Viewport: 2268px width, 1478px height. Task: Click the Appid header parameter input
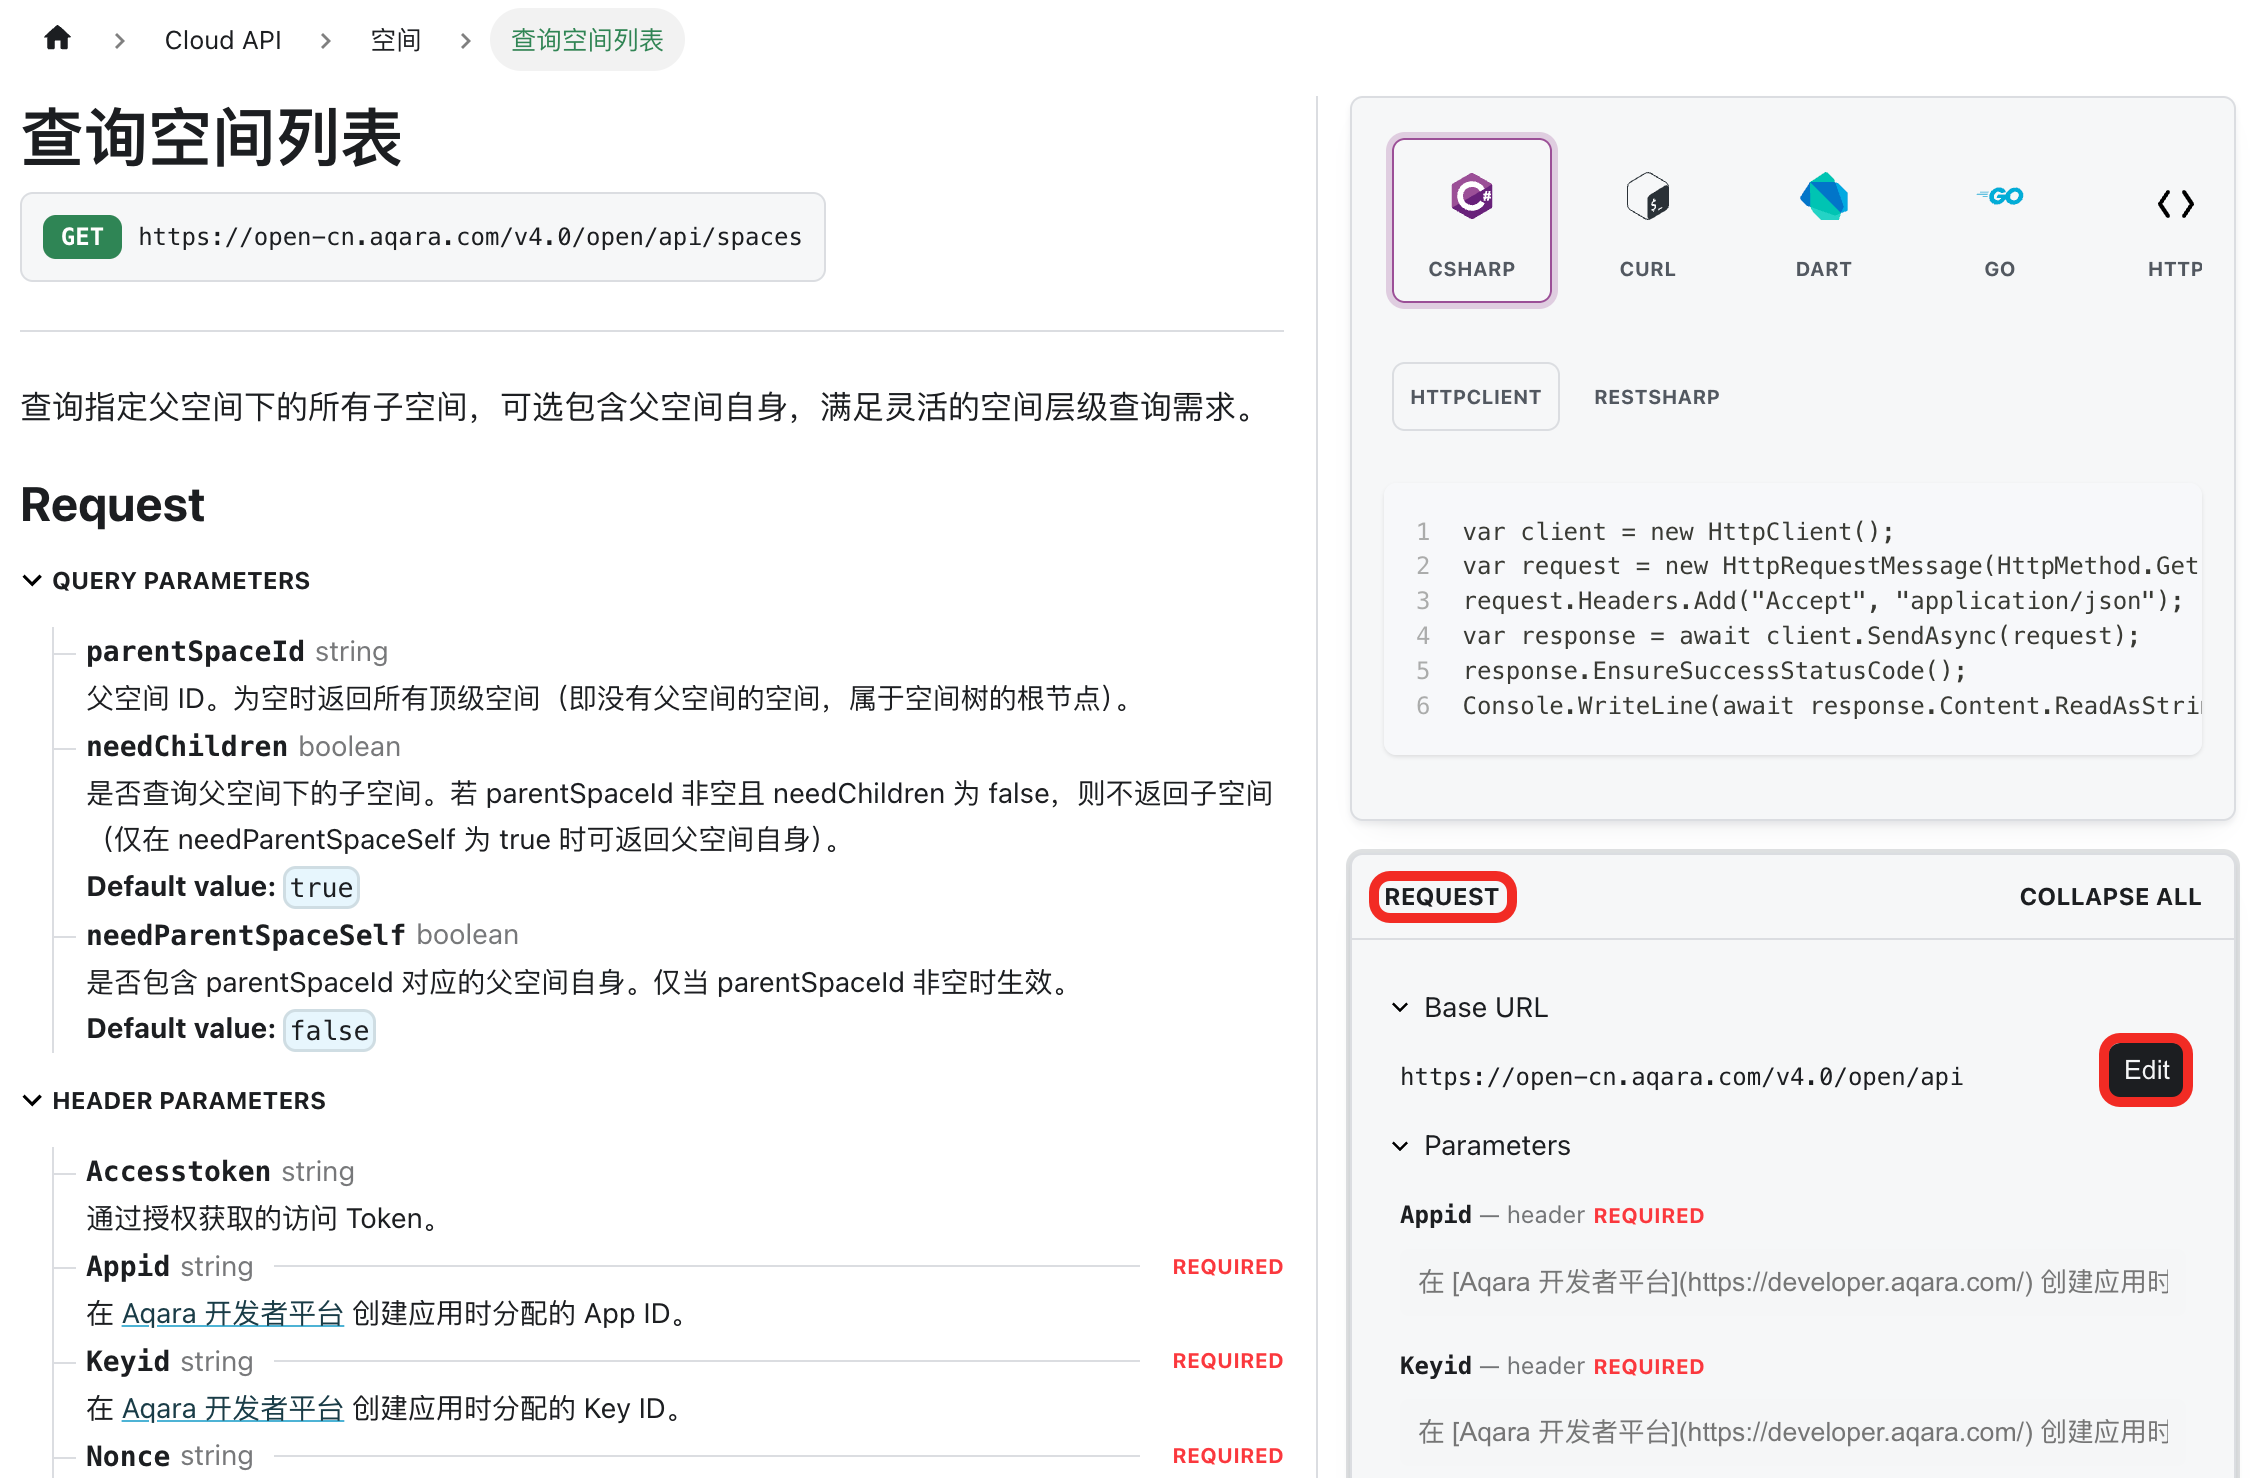1794,1282
